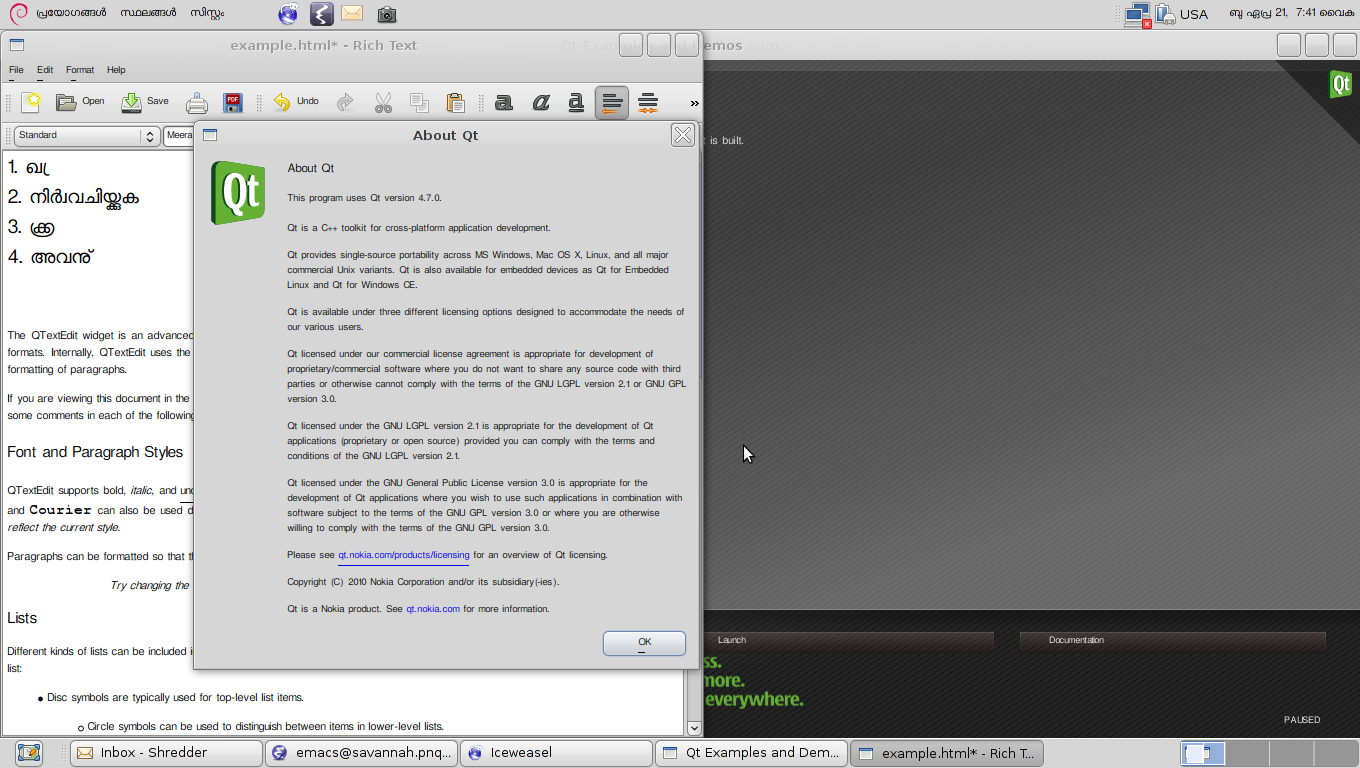
Task: Open the Help menu
Action: 116,70
